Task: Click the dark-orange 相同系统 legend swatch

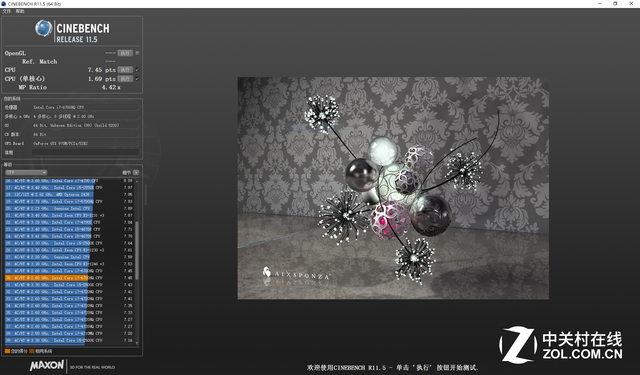Action: 32,351
